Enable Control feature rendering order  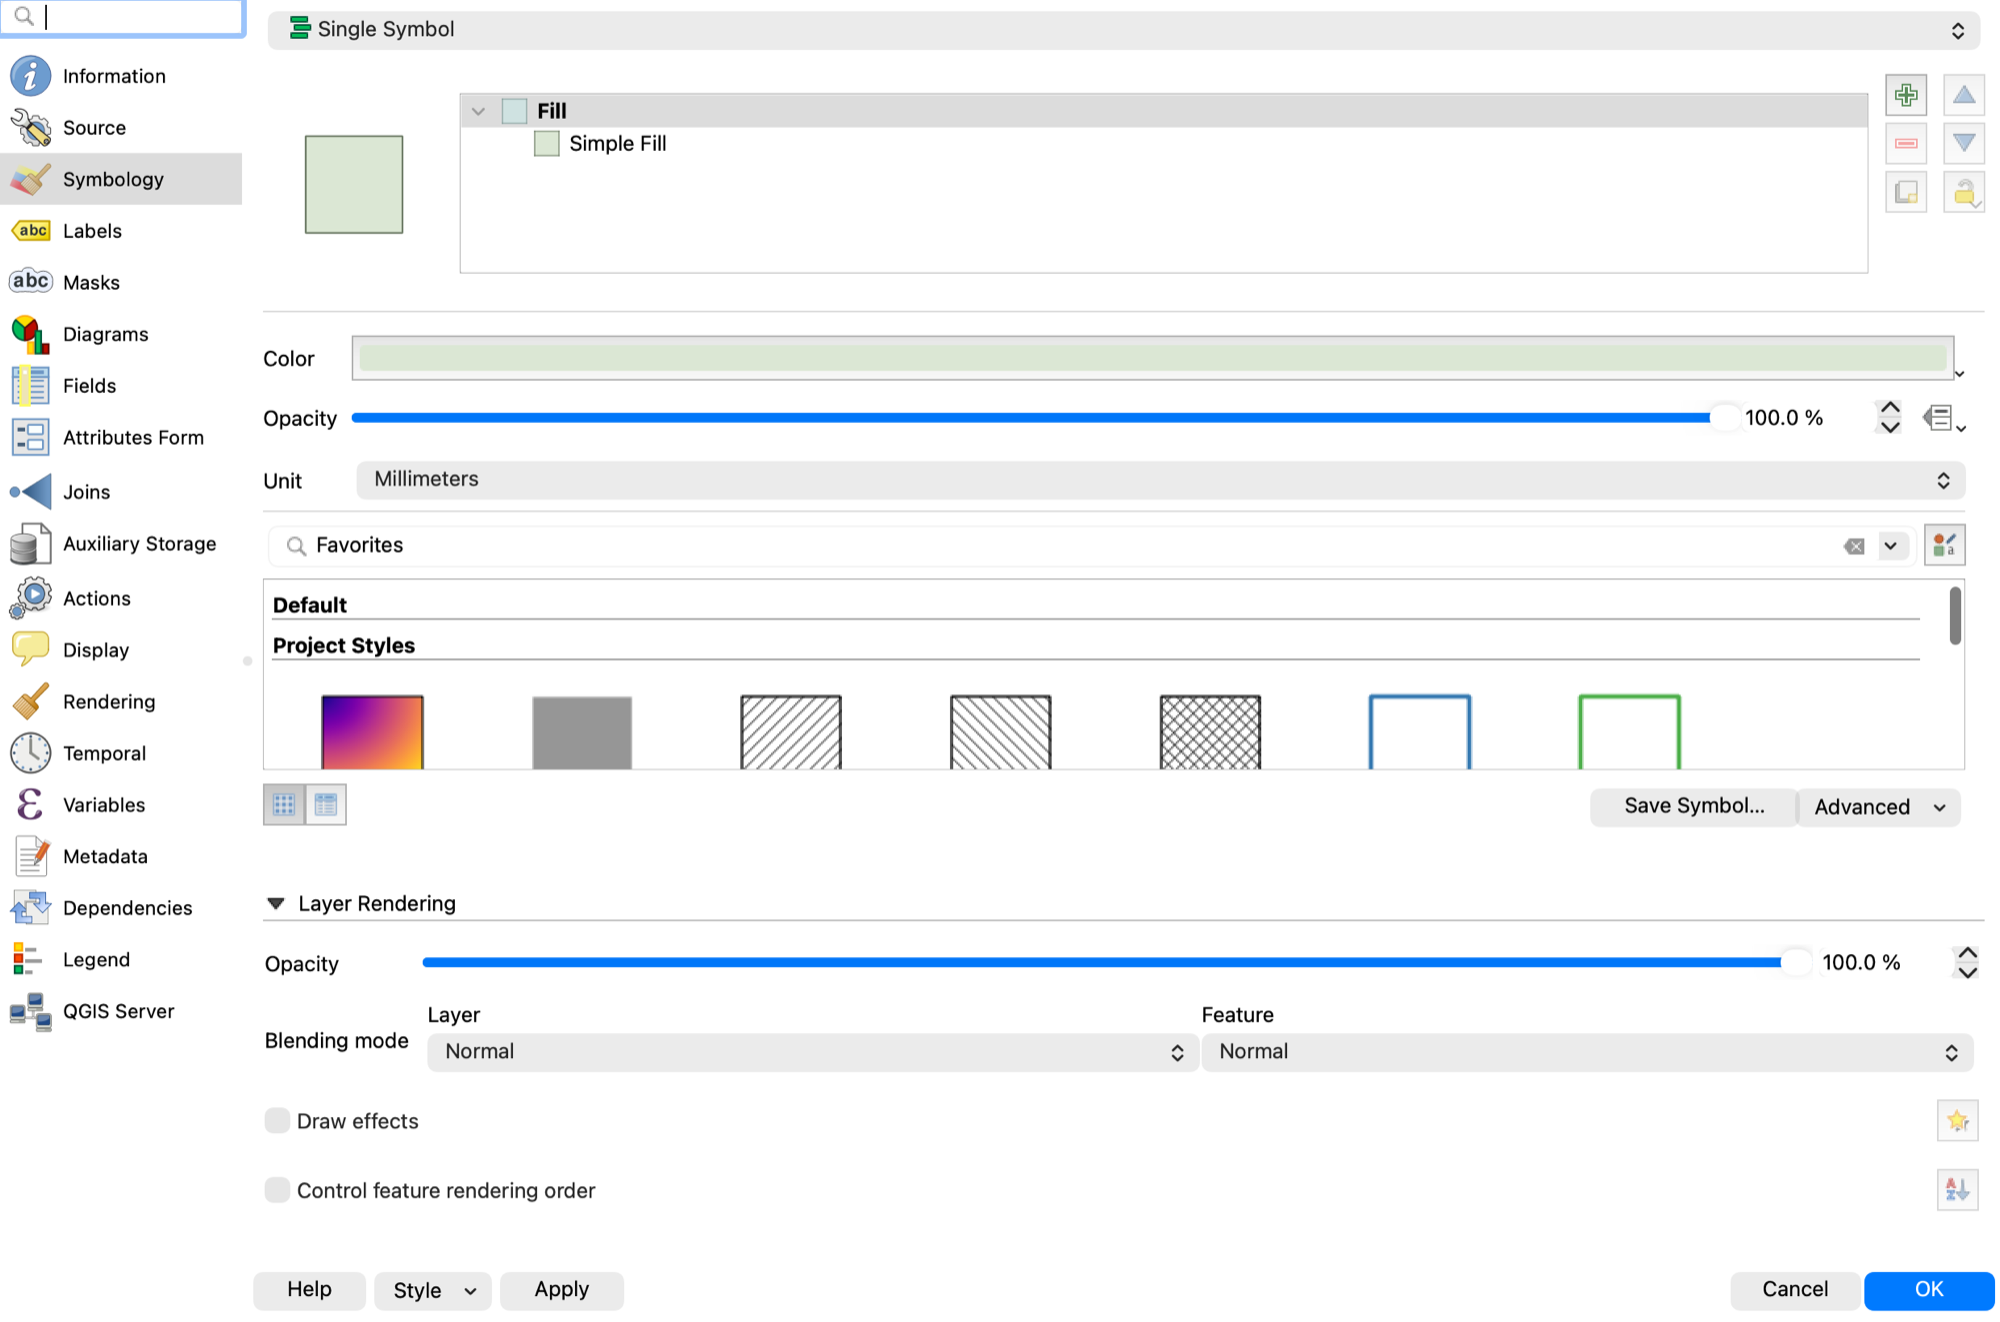point(277,1190)
